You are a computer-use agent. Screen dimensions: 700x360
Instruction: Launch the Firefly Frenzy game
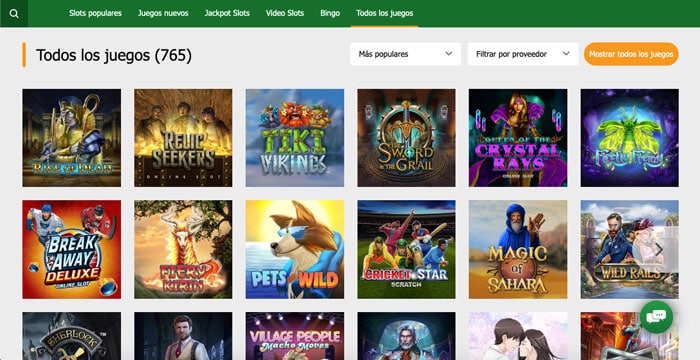pyautogui.click(x=629, y=138)
